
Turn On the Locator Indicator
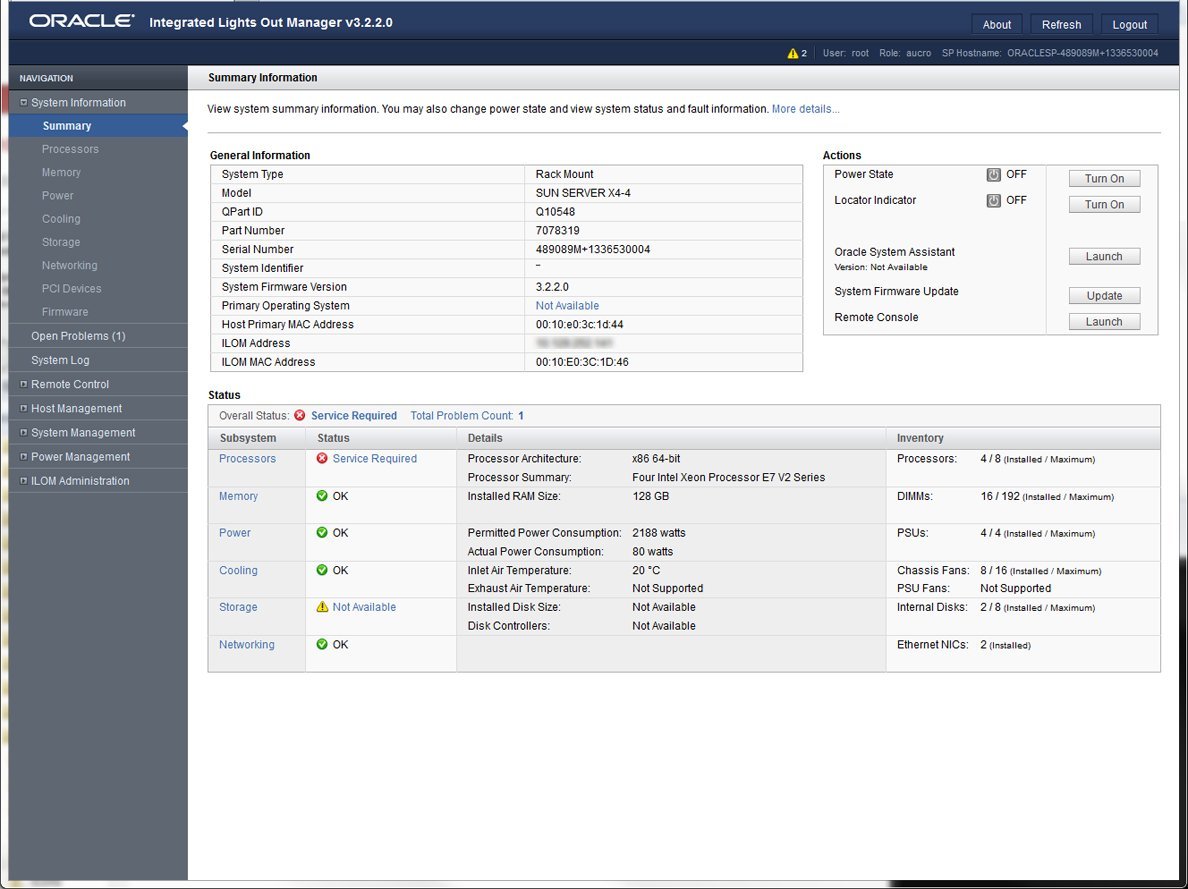(x=1104, y=205)
